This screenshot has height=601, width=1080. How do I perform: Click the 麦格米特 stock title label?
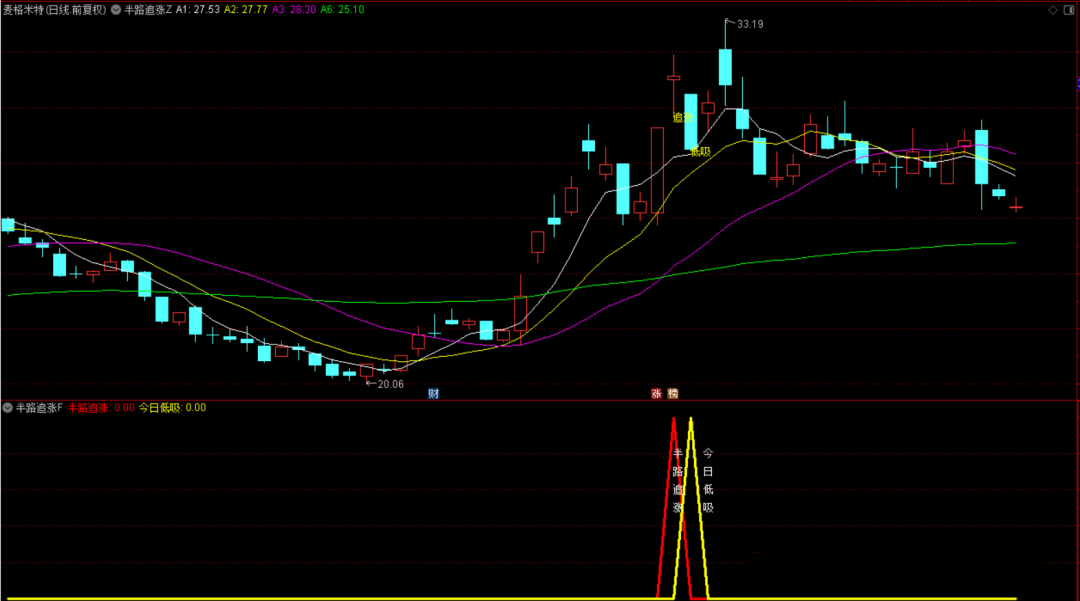(54, 9)
